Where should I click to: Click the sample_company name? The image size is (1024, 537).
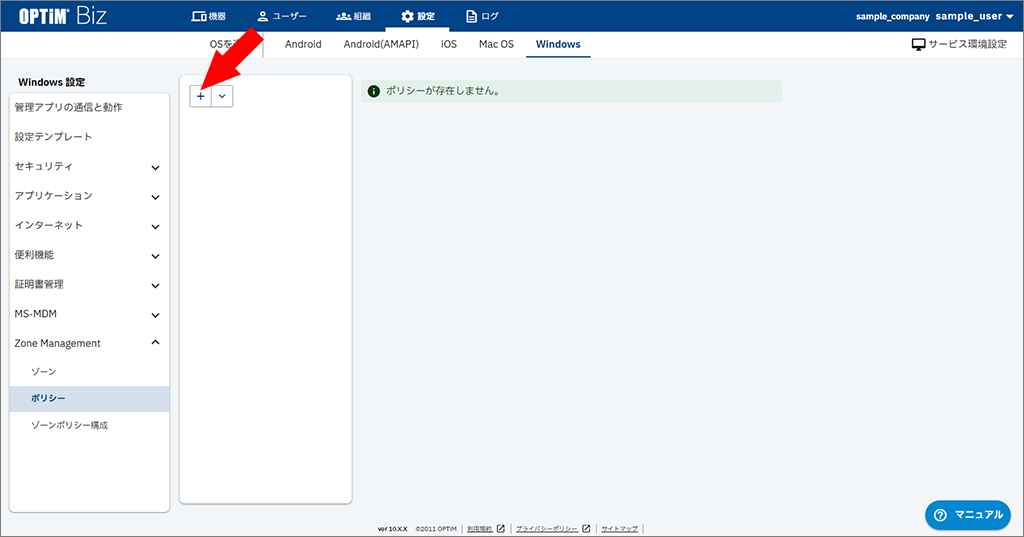point(892,16)
